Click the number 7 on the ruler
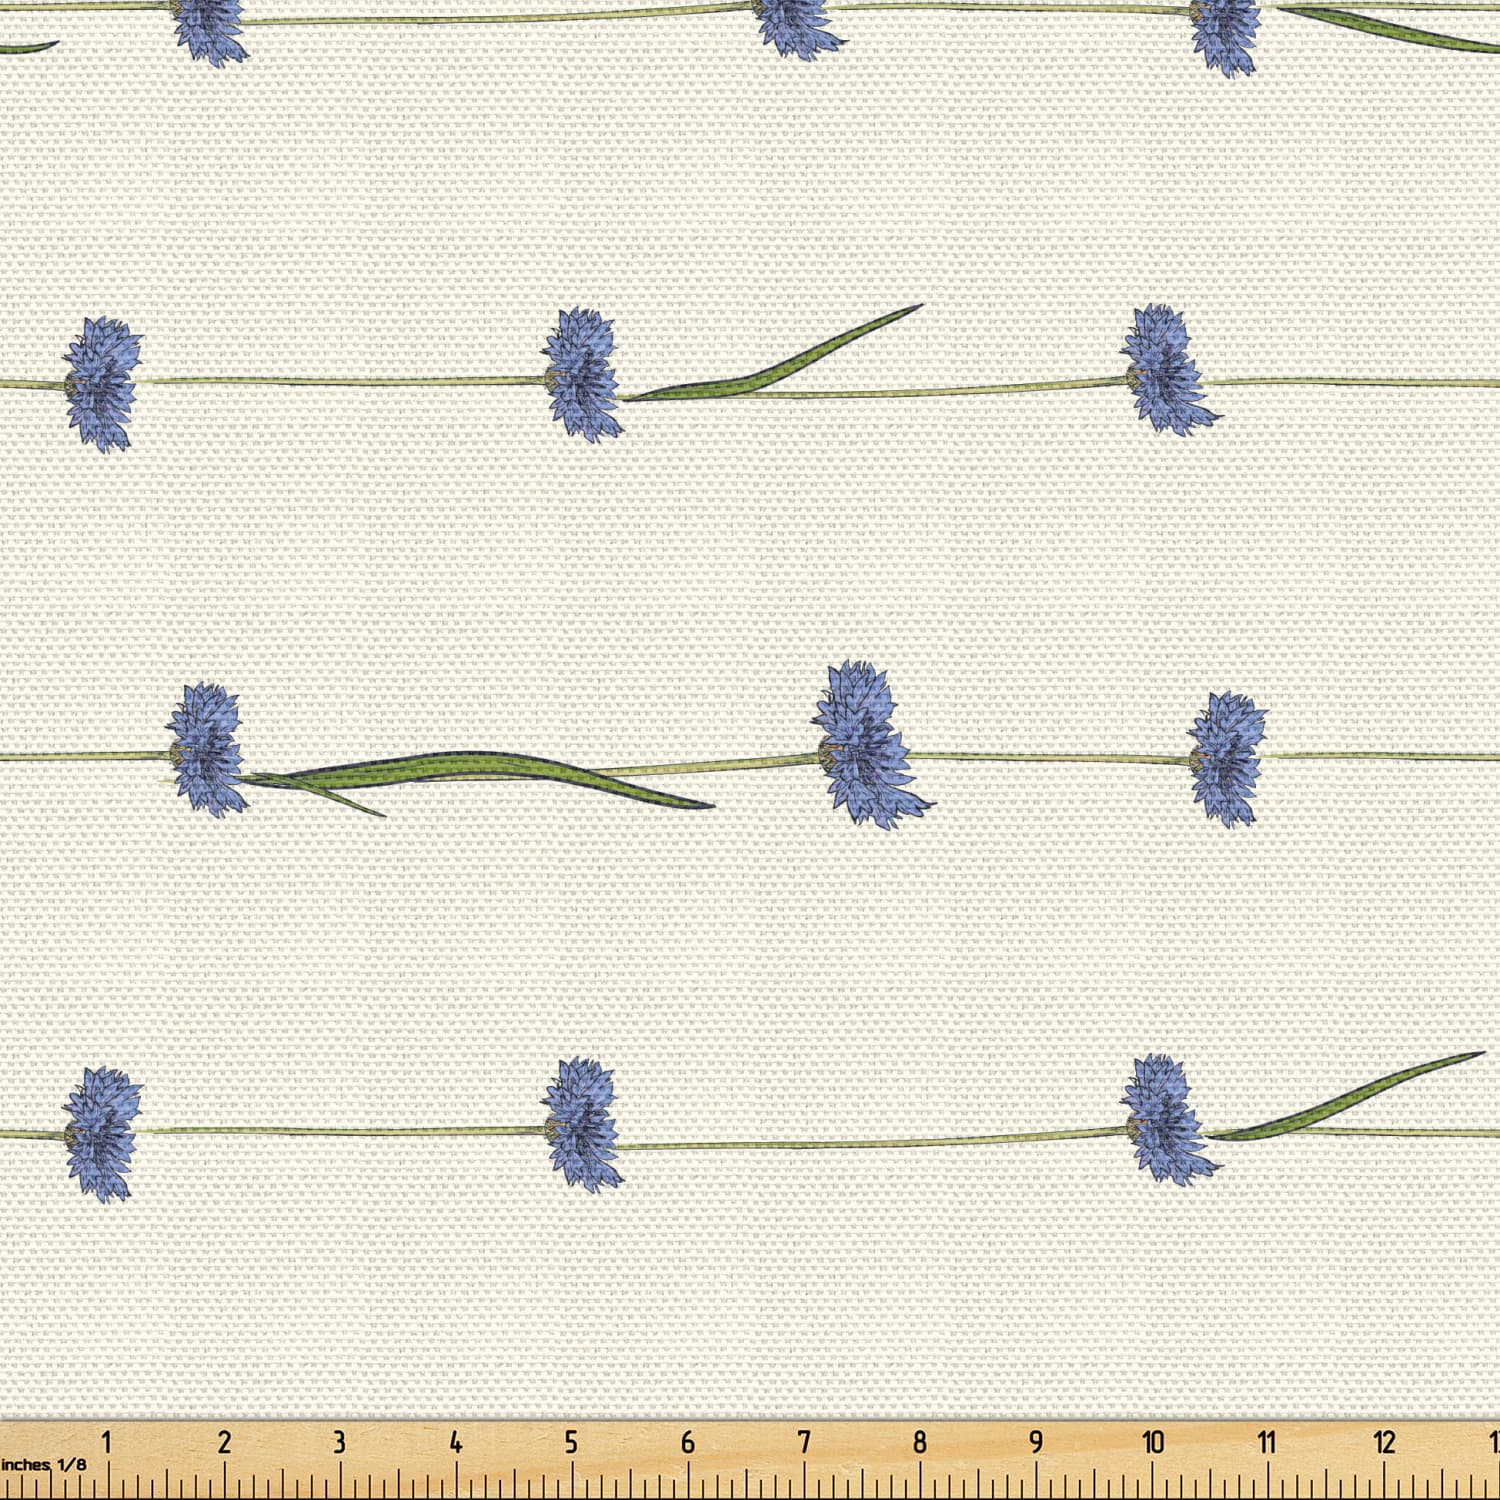 804,1441
